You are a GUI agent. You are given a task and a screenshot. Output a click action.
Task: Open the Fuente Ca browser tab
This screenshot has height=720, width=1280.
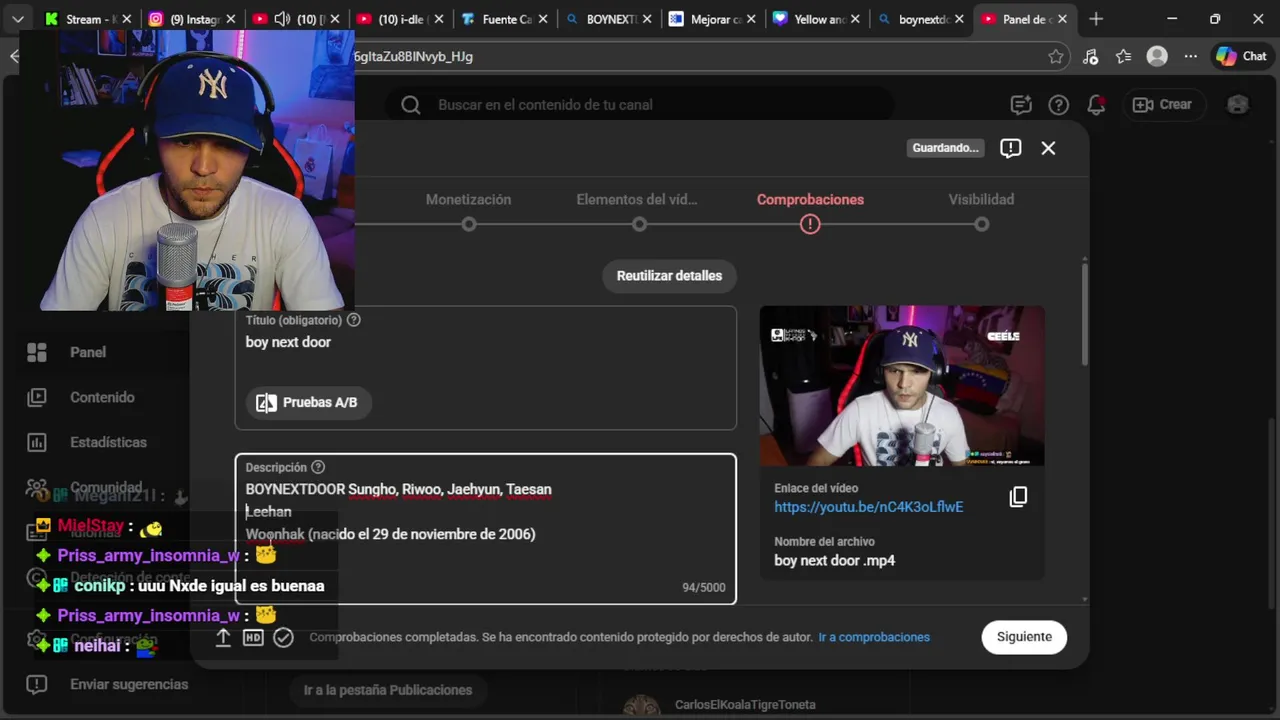click(x=502, y=19)
